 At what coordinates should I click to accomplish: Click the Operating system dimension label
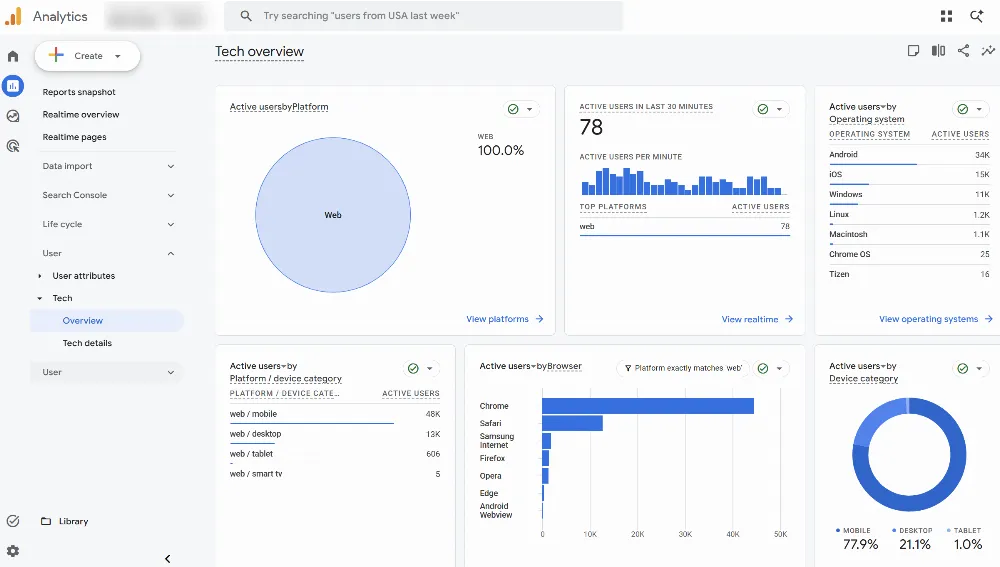tap(867, 119)
